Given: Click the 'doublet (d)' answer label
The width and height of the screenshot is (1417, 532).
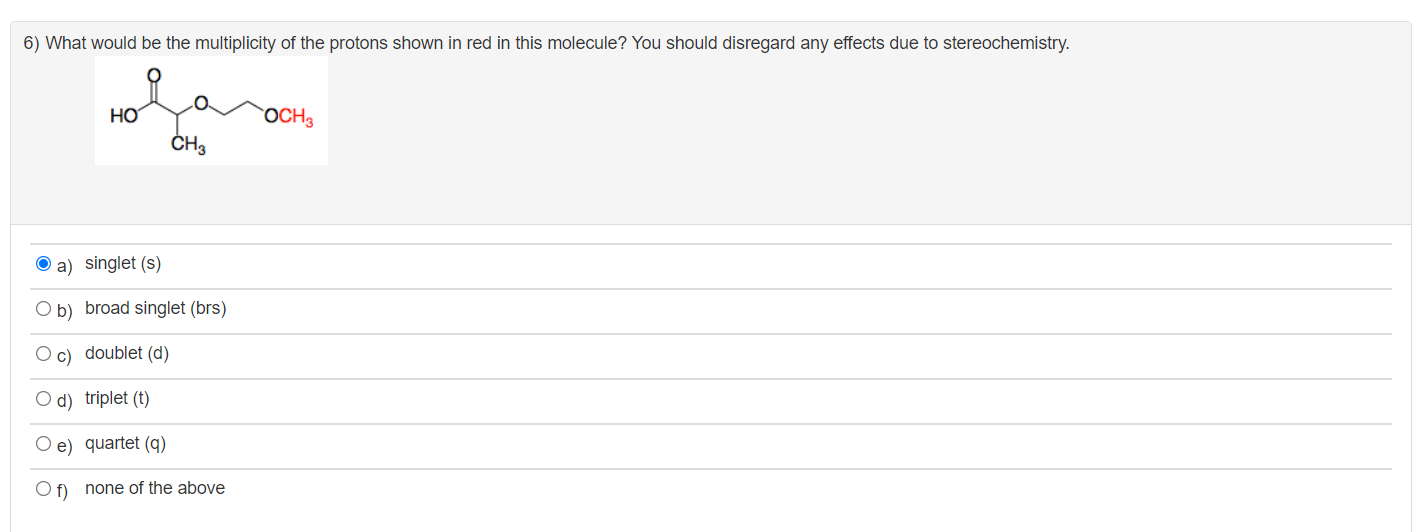Looking at the screenshot, I should coord(127,353).
